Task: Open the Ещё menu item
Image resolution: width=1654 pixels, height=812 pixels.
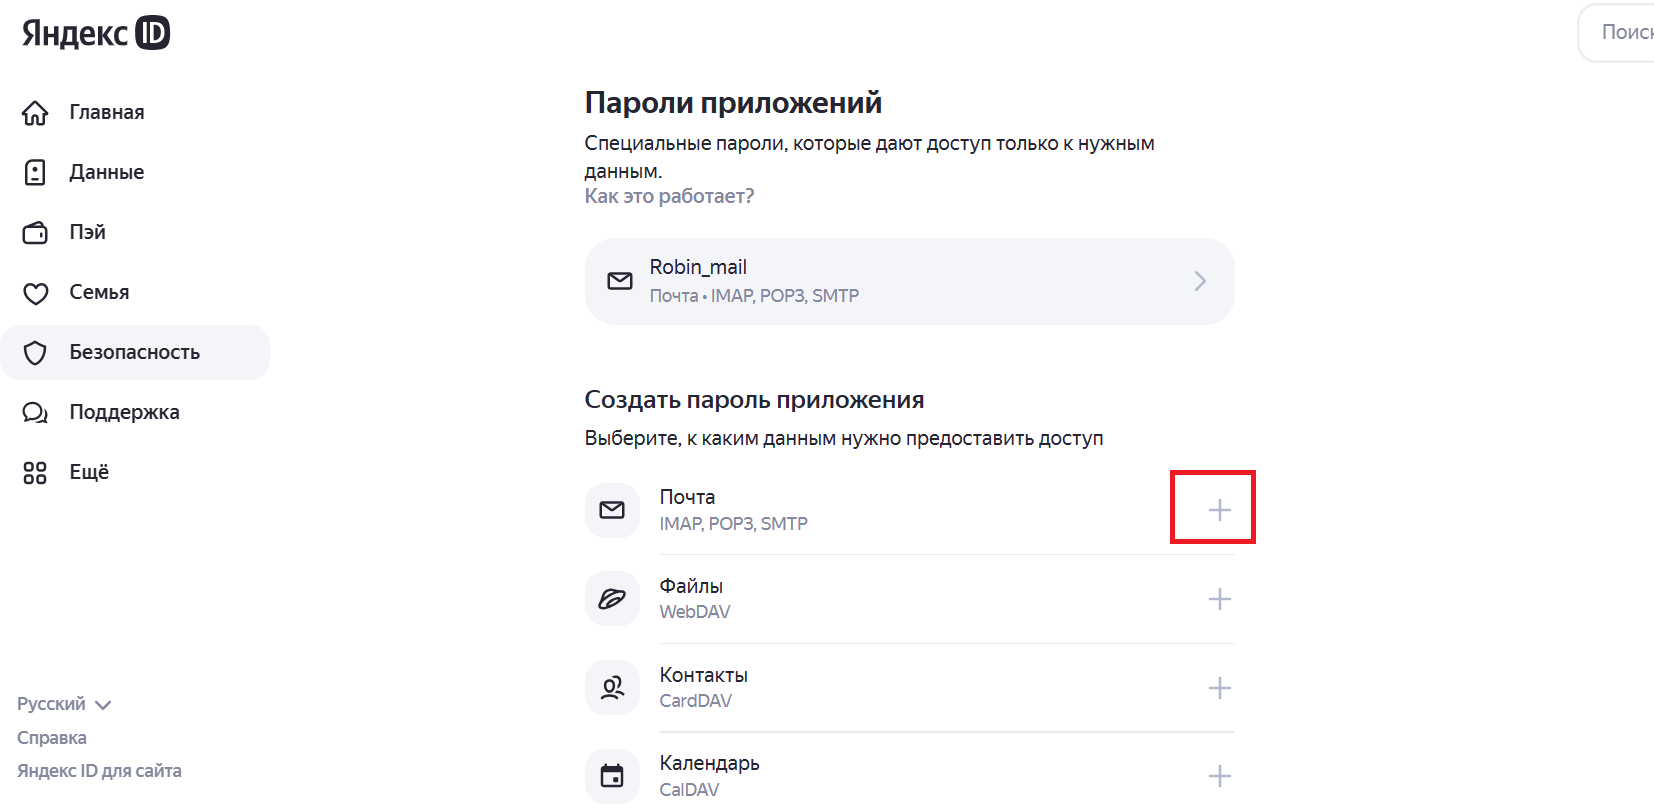Action: click(89, 472)
